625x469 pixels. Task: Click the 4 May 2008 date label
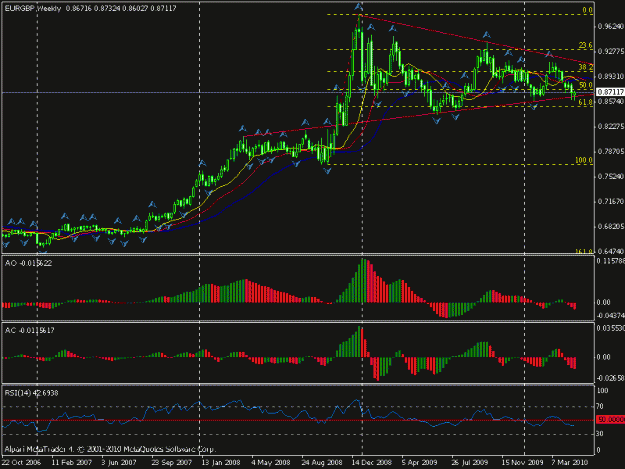click(271, 463)
